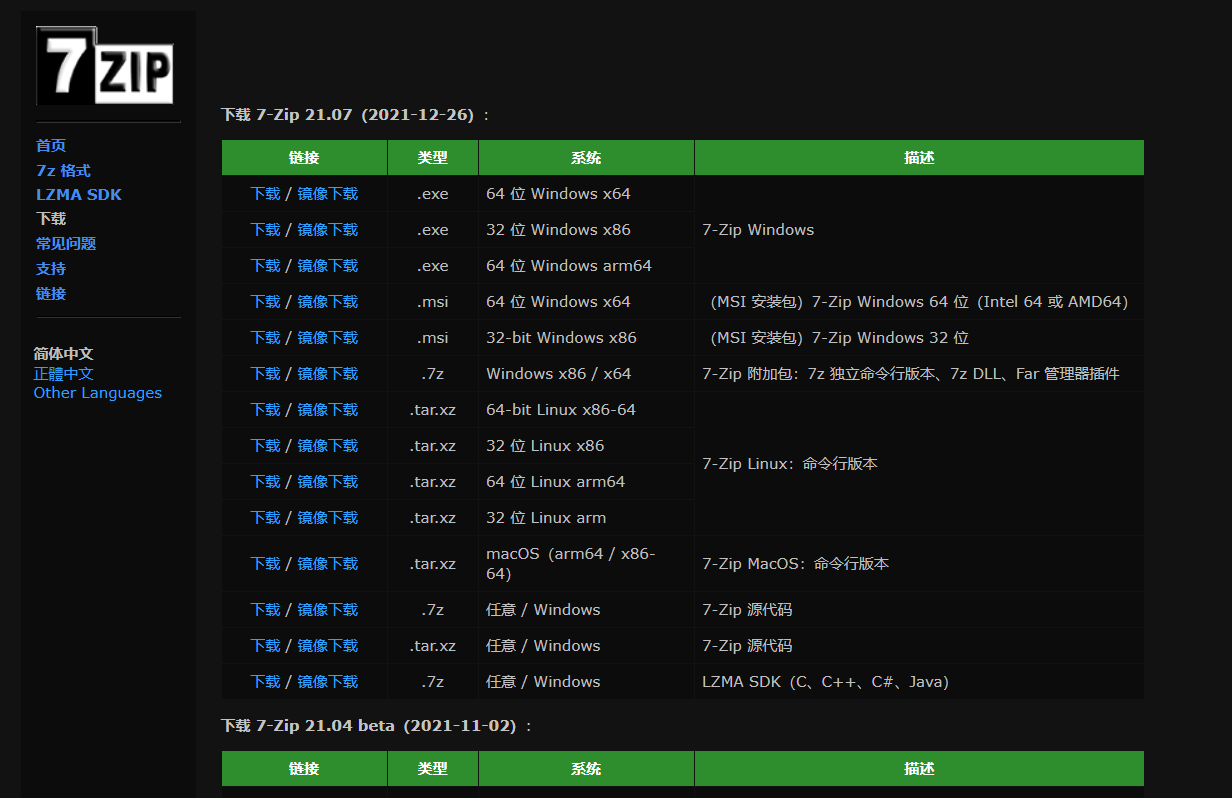Download the 32-bit Windows x86 .msi

tap(266, 338)
